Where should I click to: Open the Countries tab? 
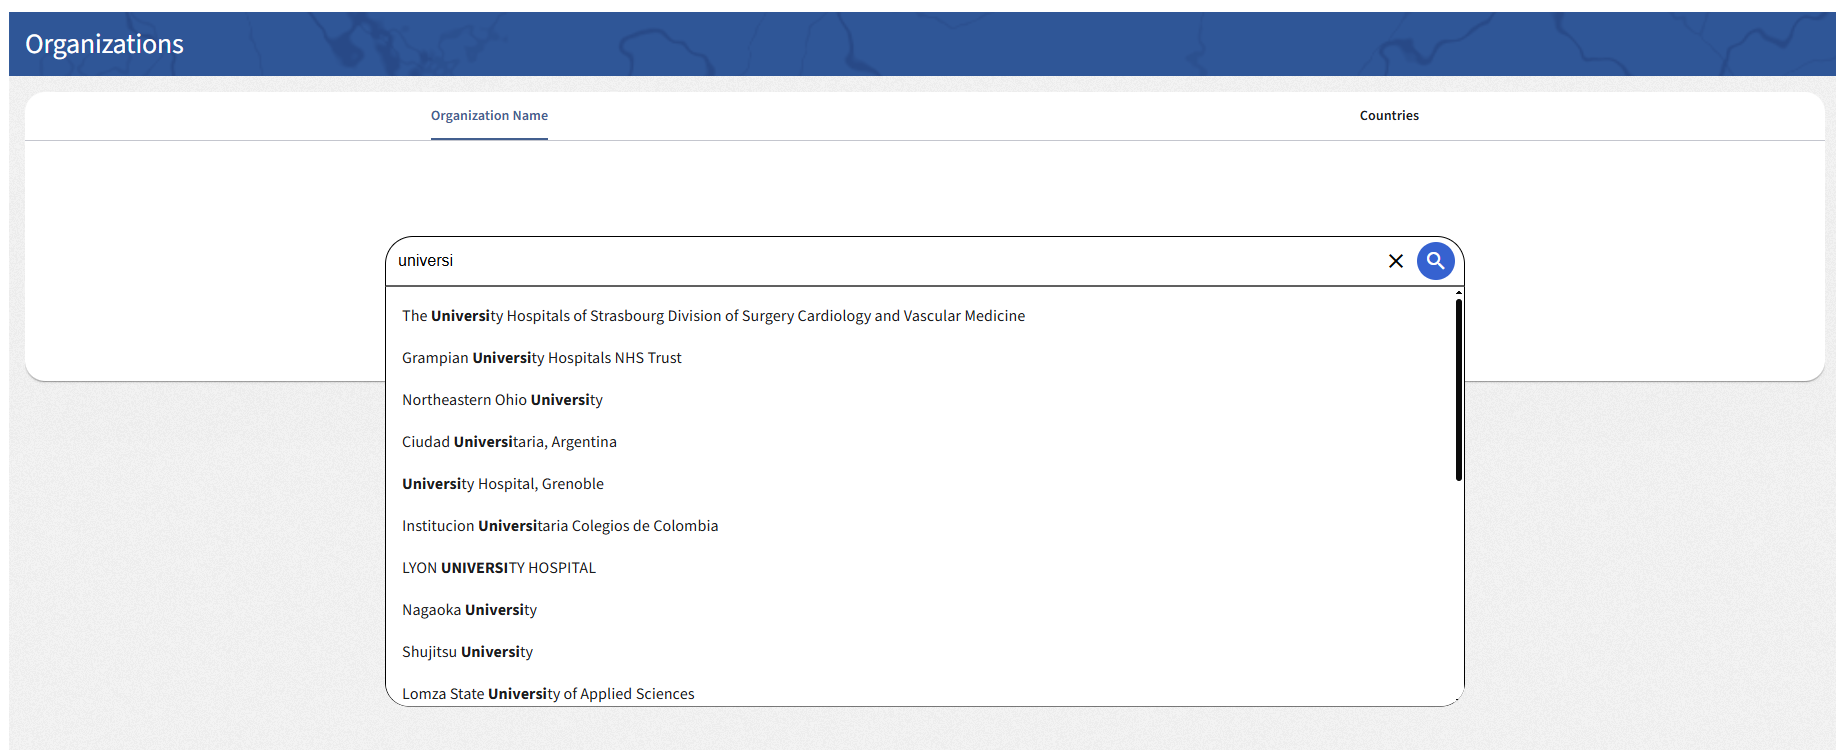1389,116
